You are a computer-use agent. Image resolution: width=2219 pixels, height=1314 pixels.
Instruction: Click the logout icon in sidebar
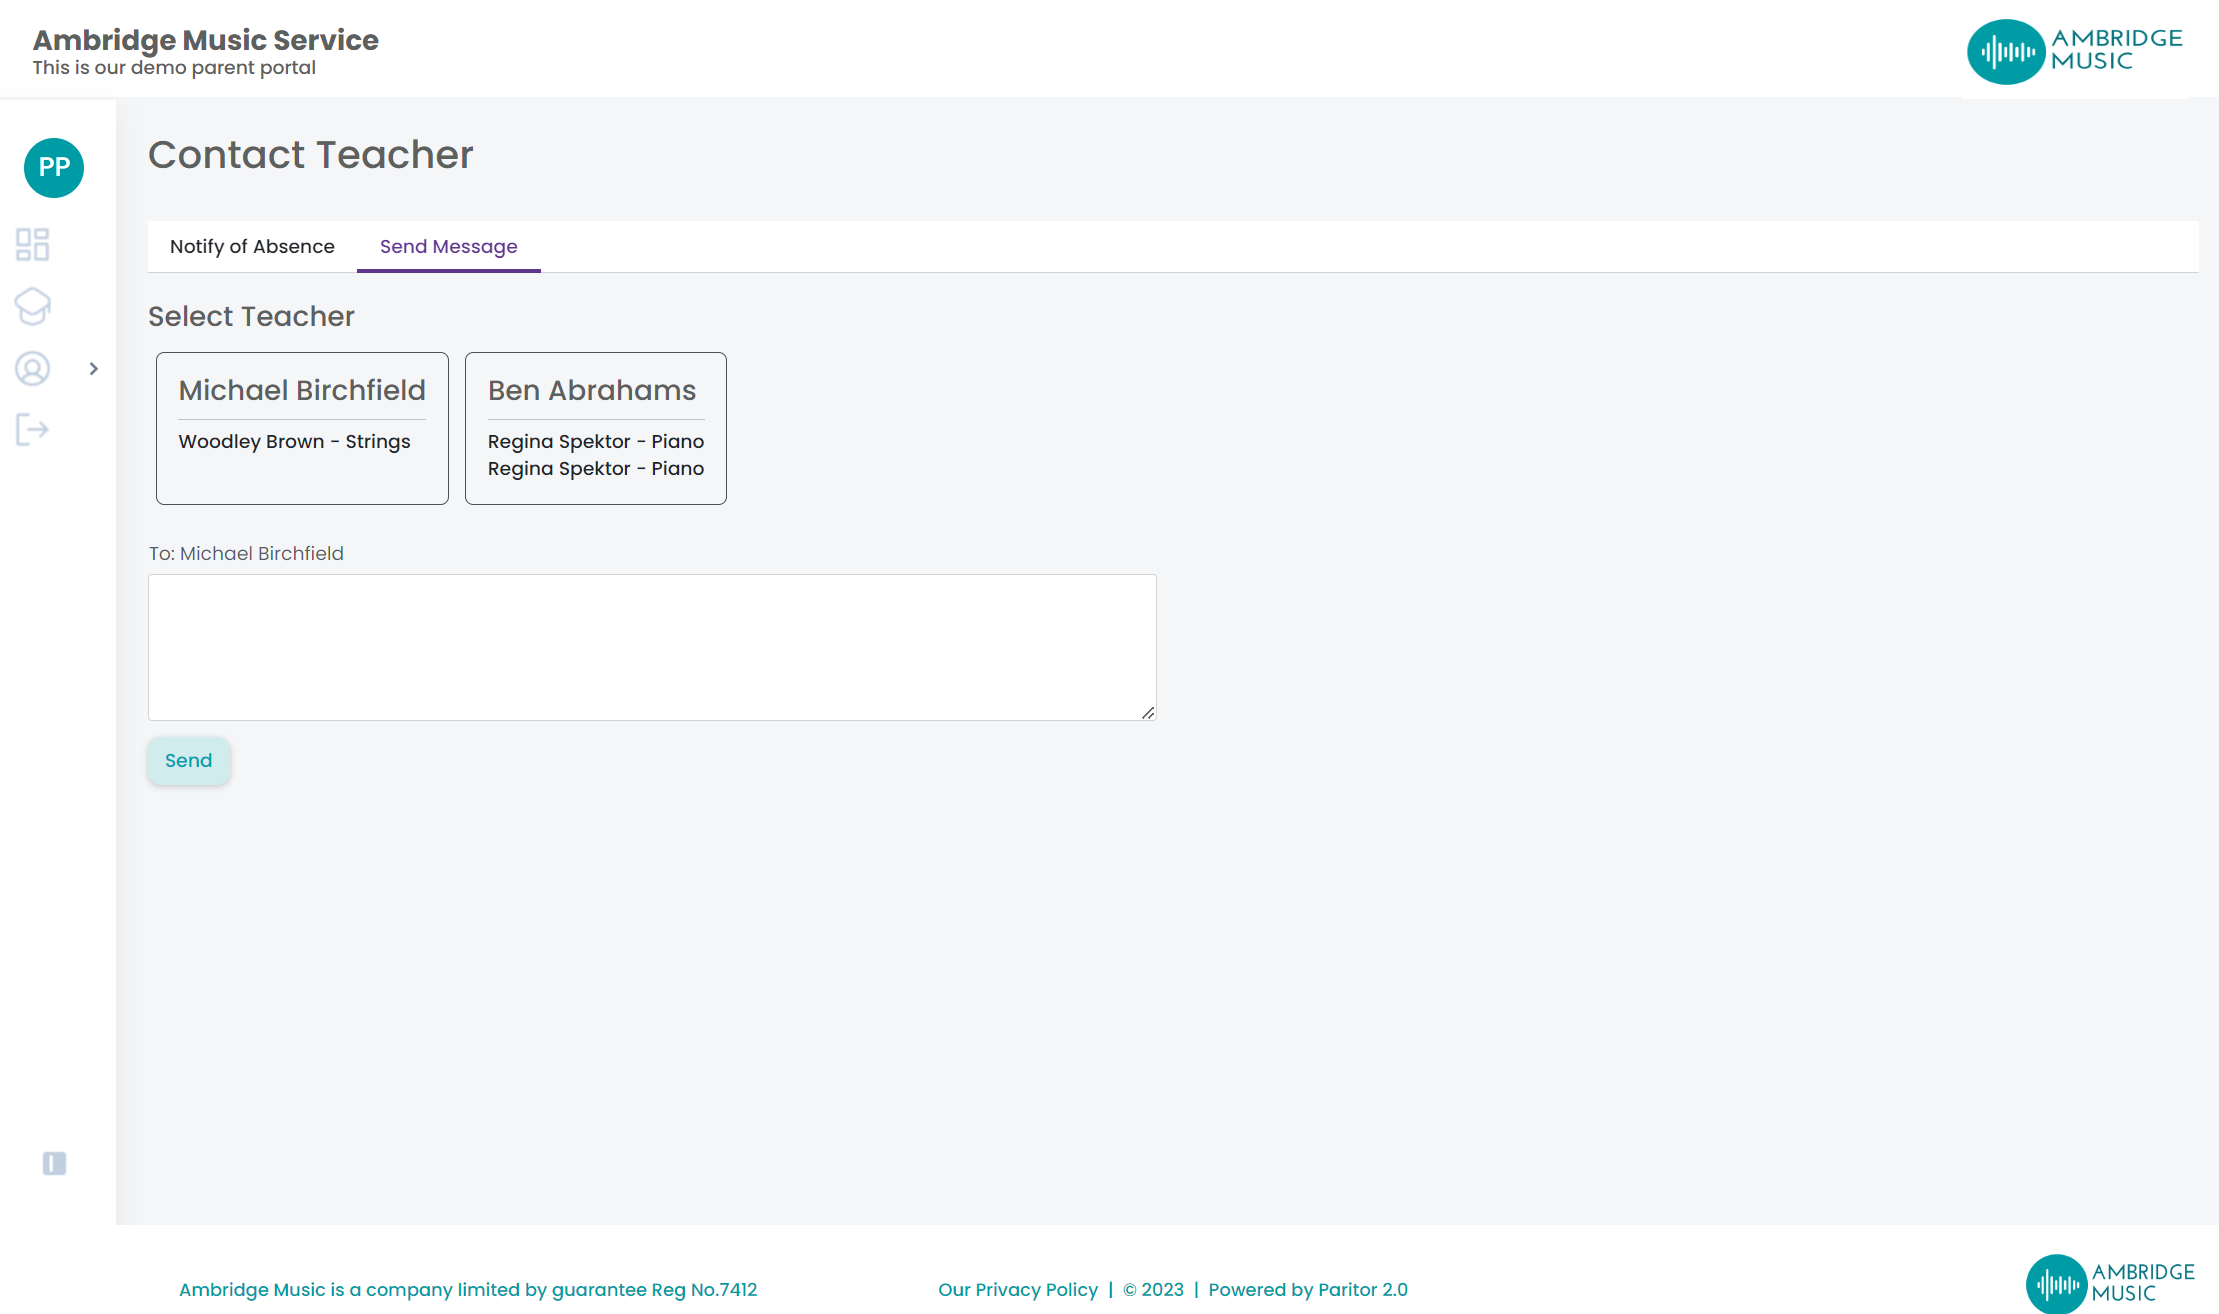click(x=32, y=430)
